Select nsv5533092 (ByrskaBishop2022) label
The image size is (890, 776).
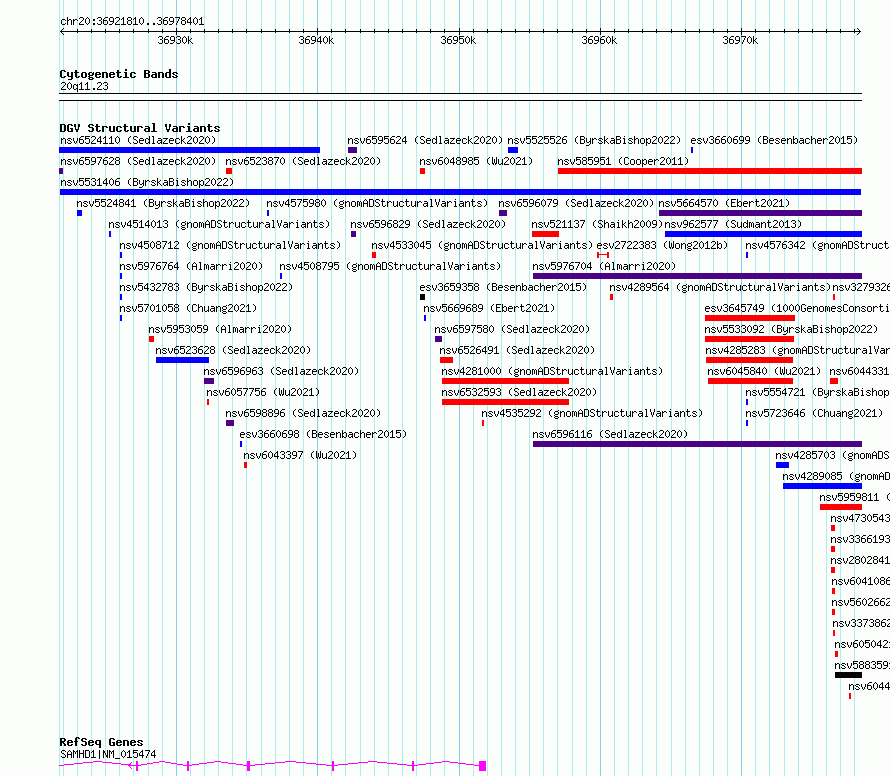pos(791,329)
